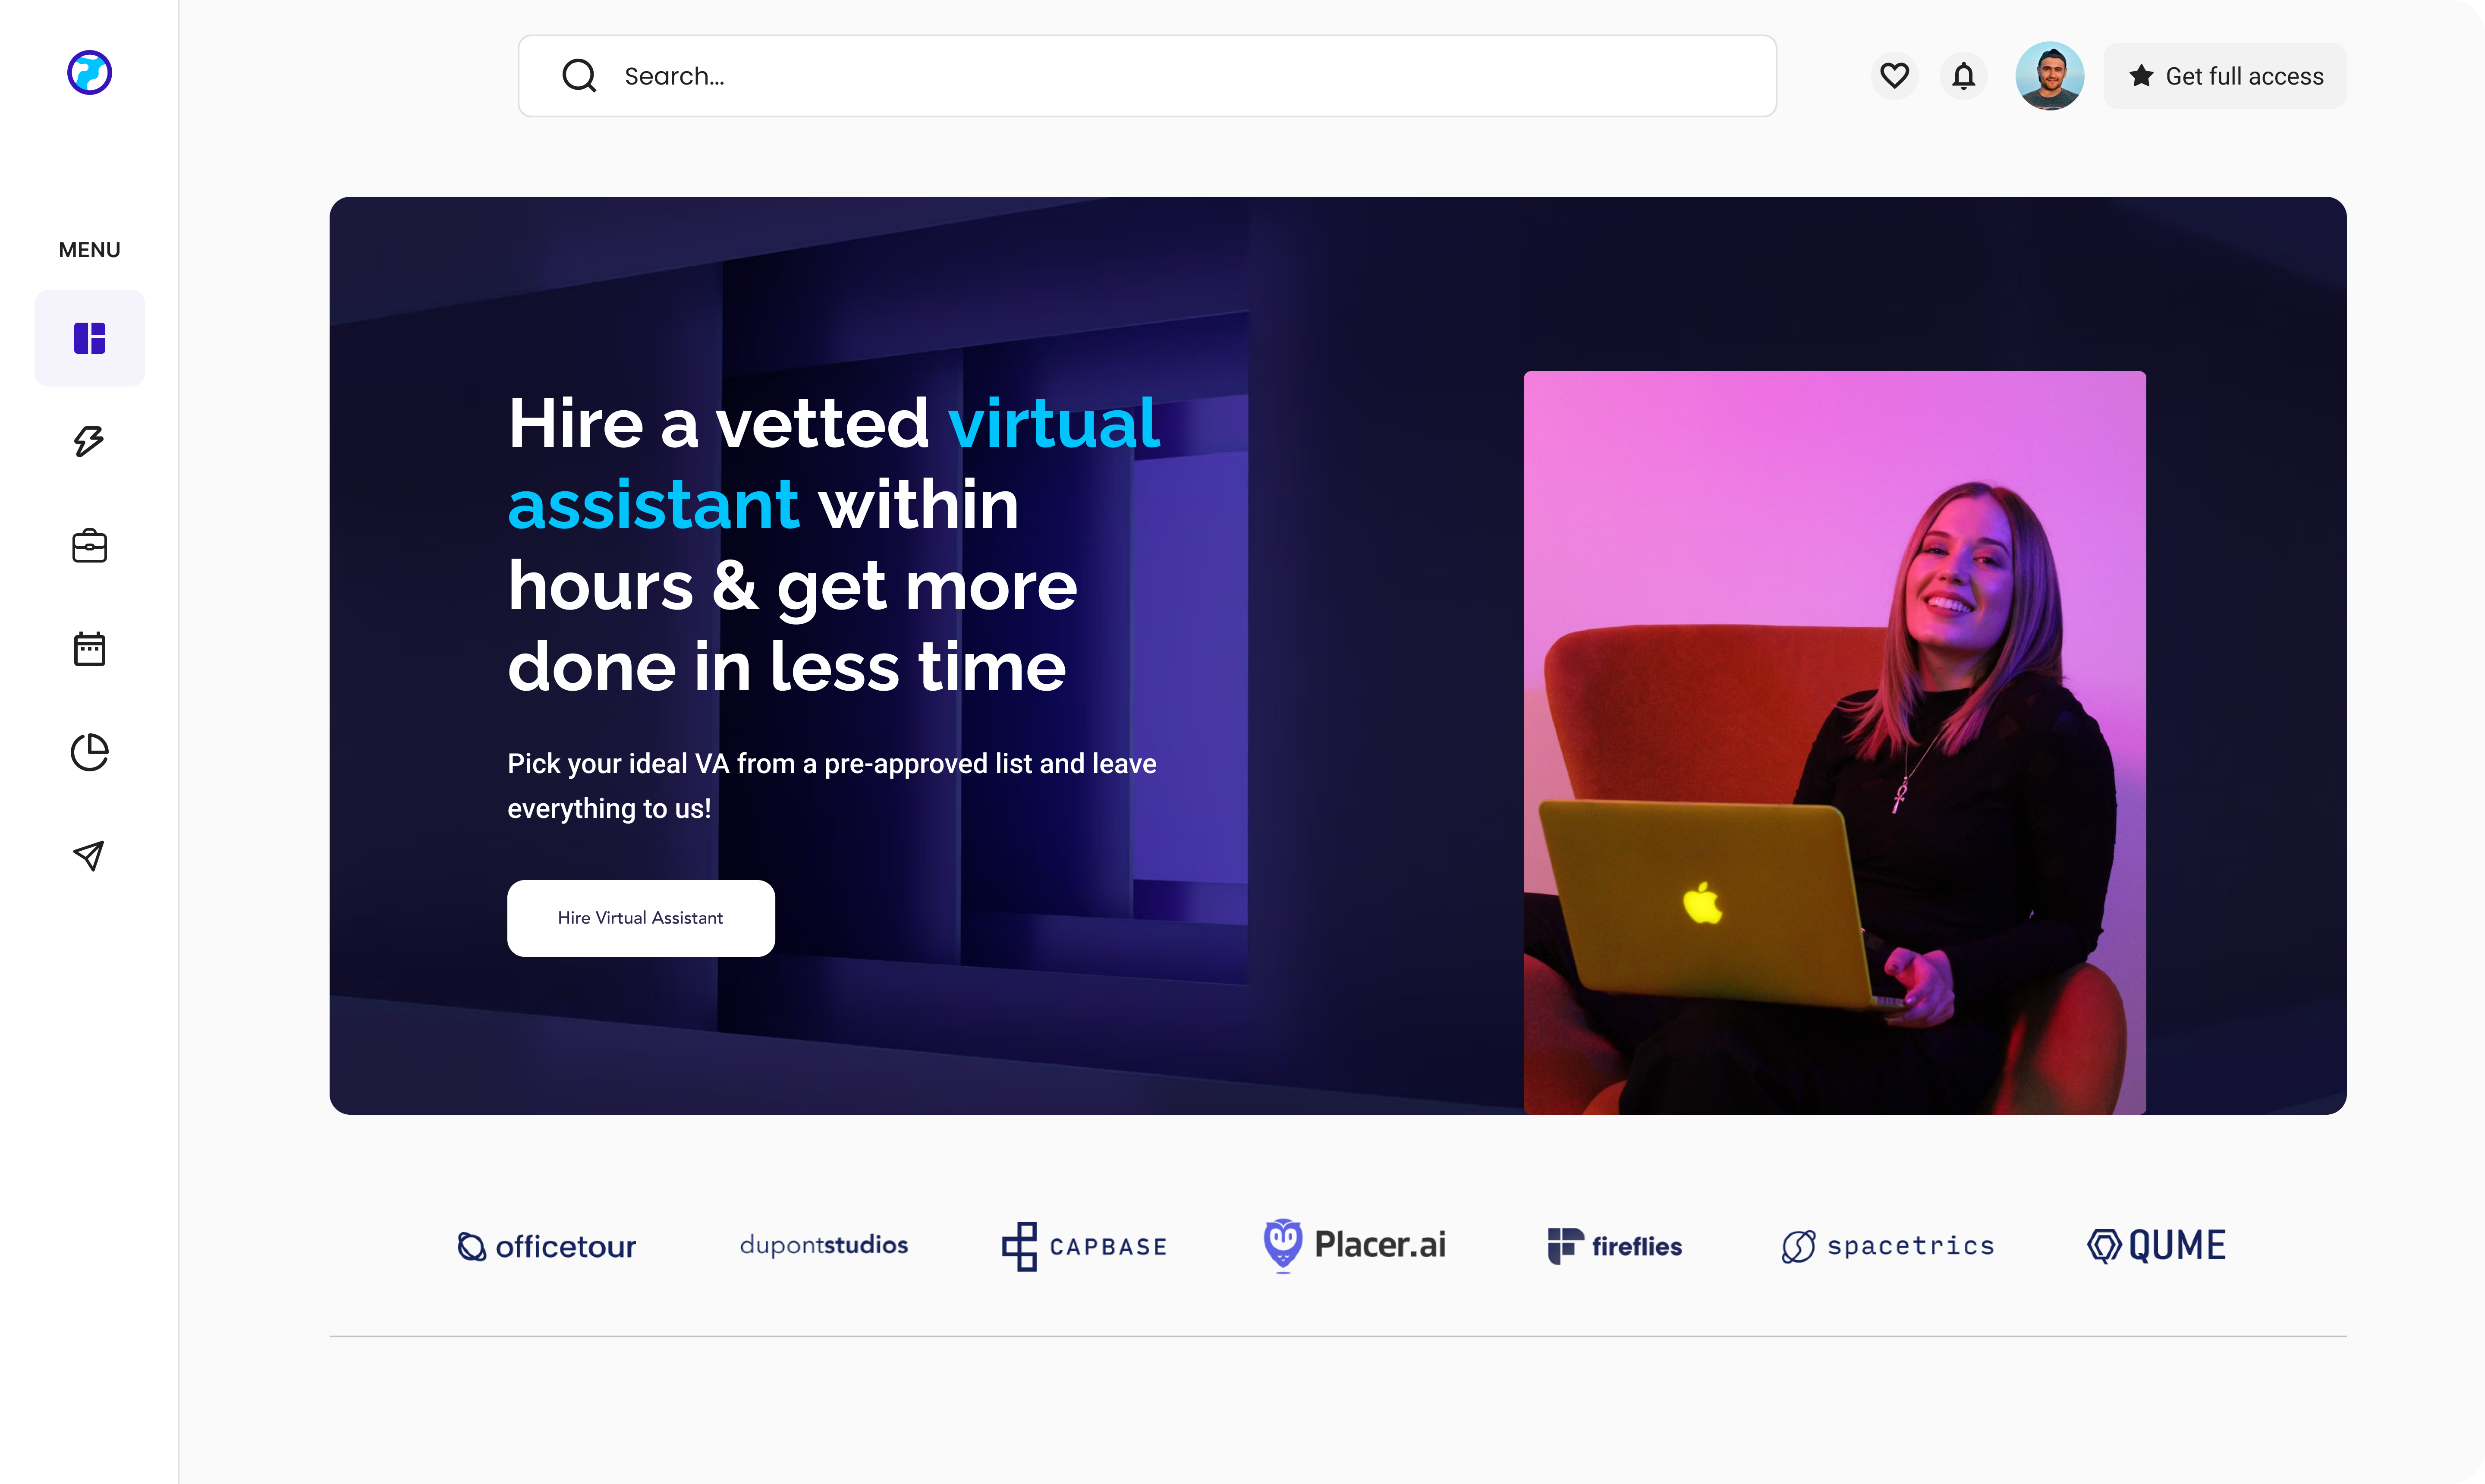Select the lightning bolt sidebar icon
The image size is (2485, 1484).
pos(89,440)
